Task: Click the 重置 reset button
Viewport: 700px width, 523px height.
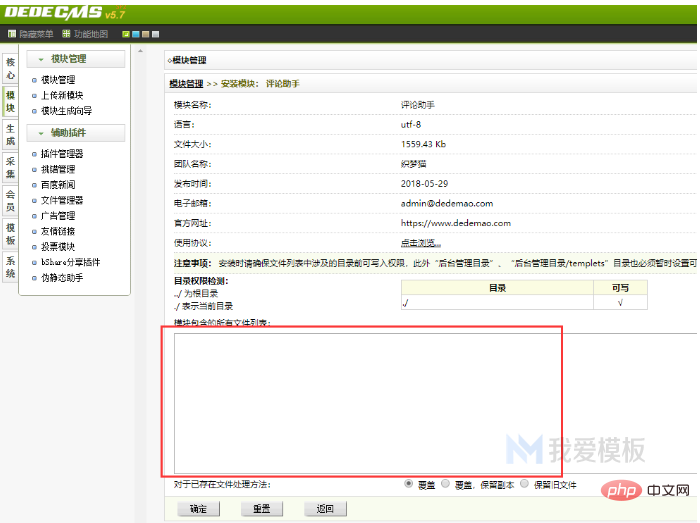Action: point(262,509)
